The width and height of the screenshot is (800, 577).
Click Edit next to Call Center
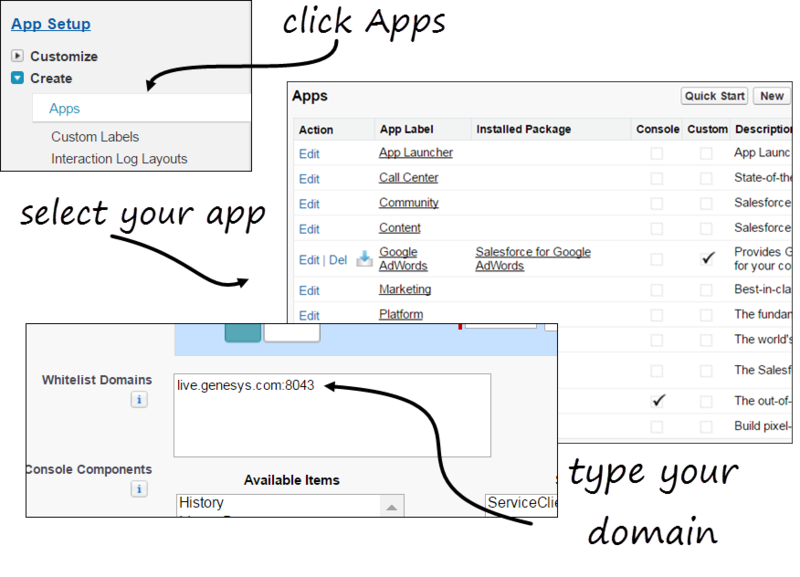point(309,179)
